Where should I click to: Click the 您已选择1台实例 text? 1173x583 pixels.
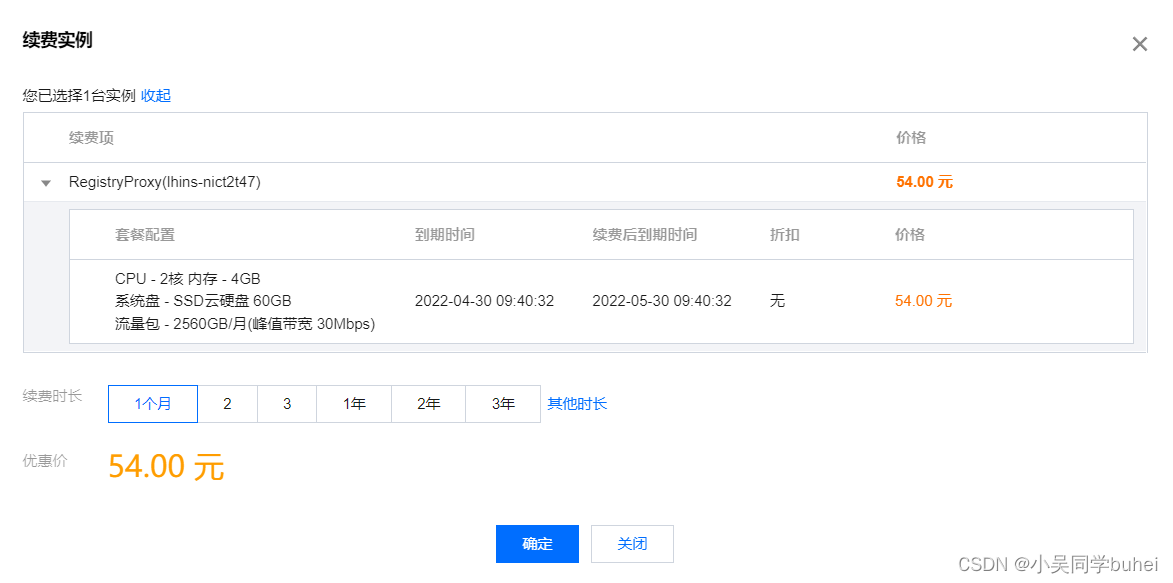79,95
